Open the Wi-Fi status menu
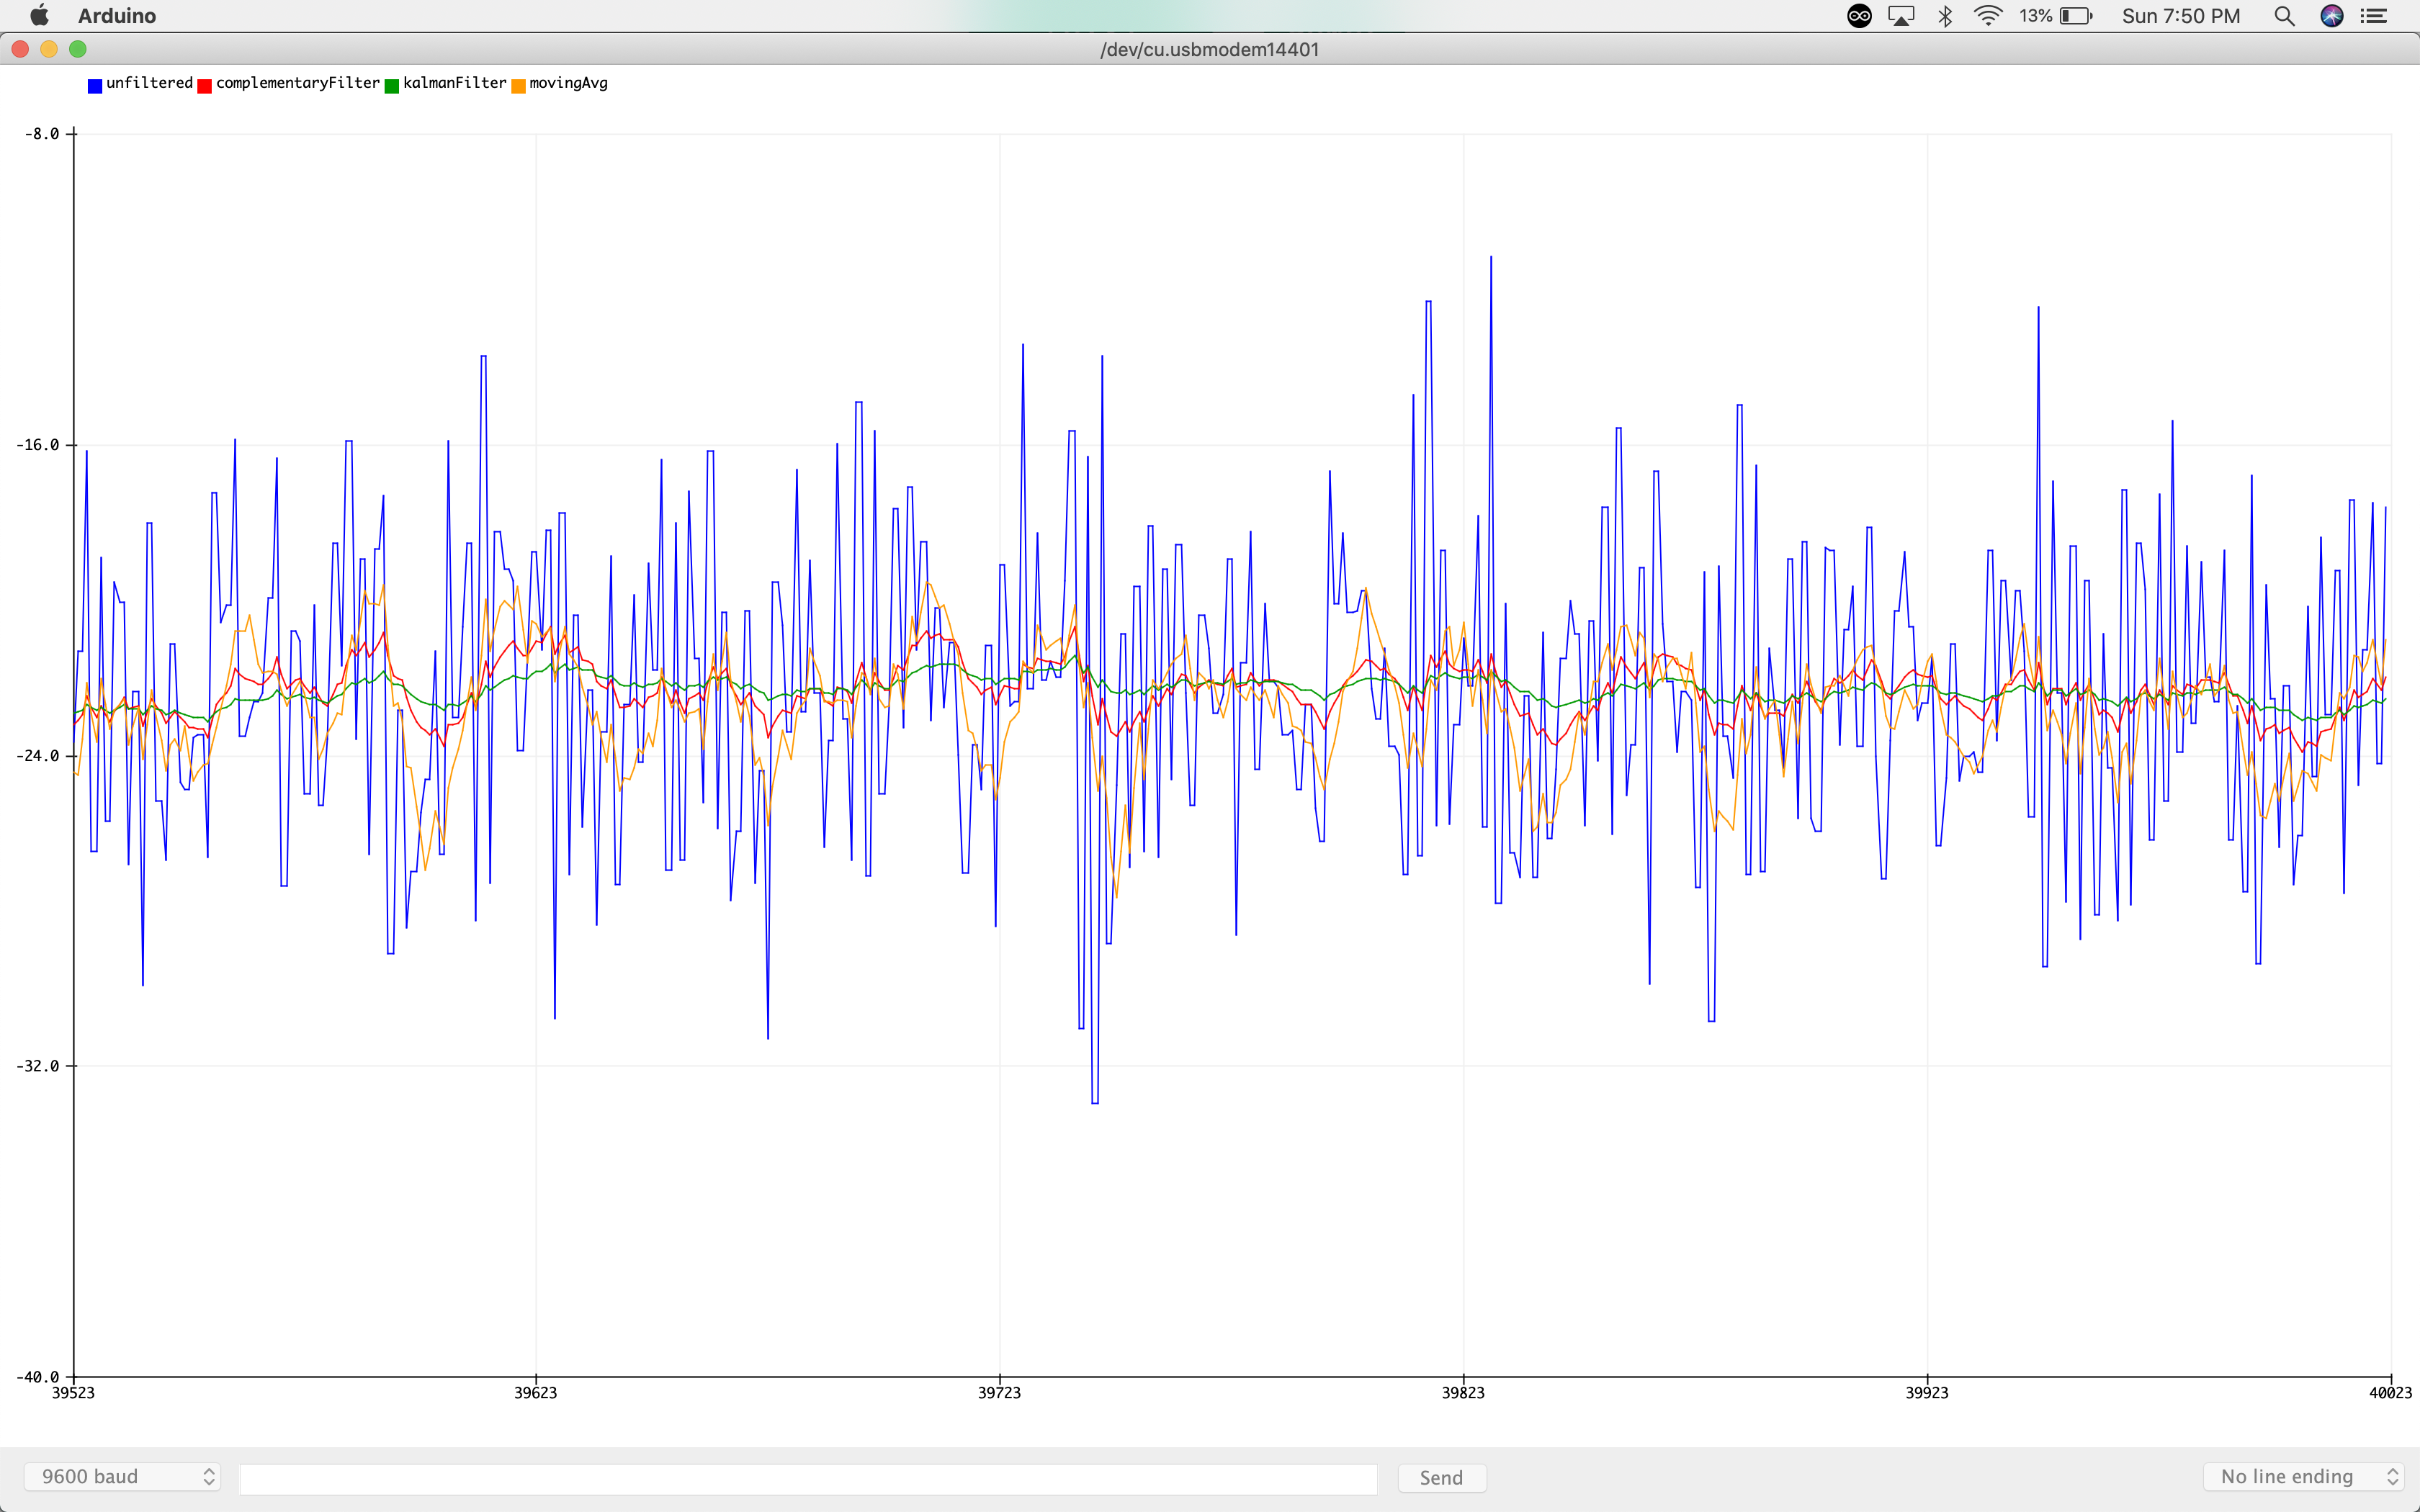The width and height of the screenshot is (2420, 1512). [1988, 16]
